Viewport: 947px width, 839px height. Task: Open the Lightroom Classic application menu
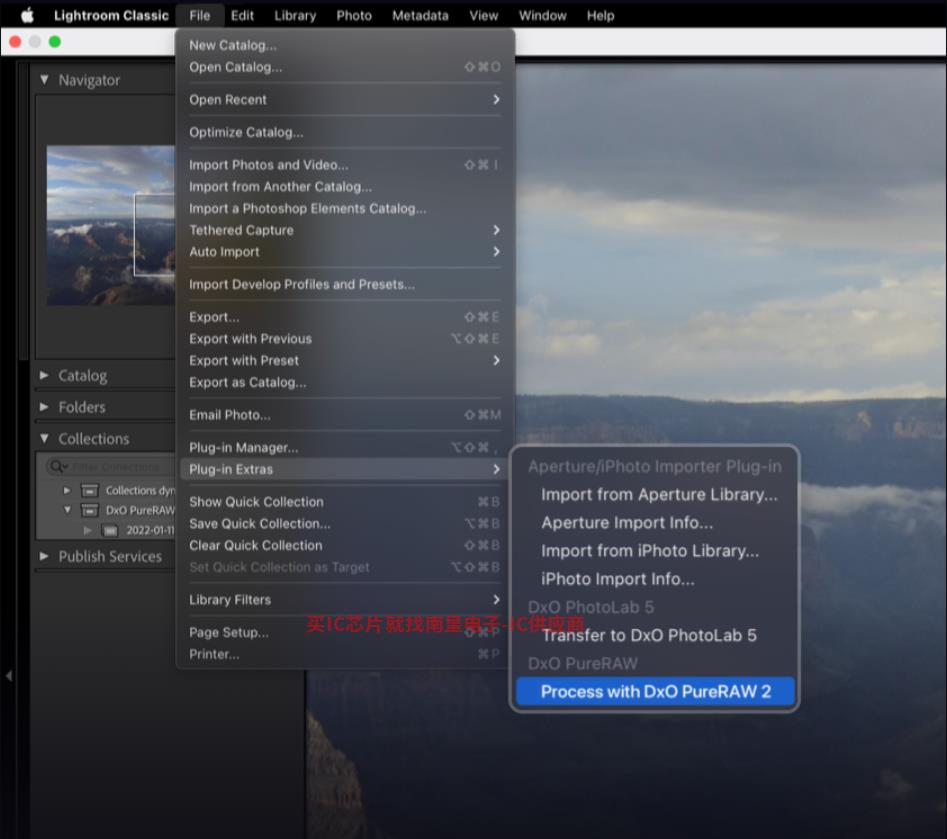click(x=111, y=16)
